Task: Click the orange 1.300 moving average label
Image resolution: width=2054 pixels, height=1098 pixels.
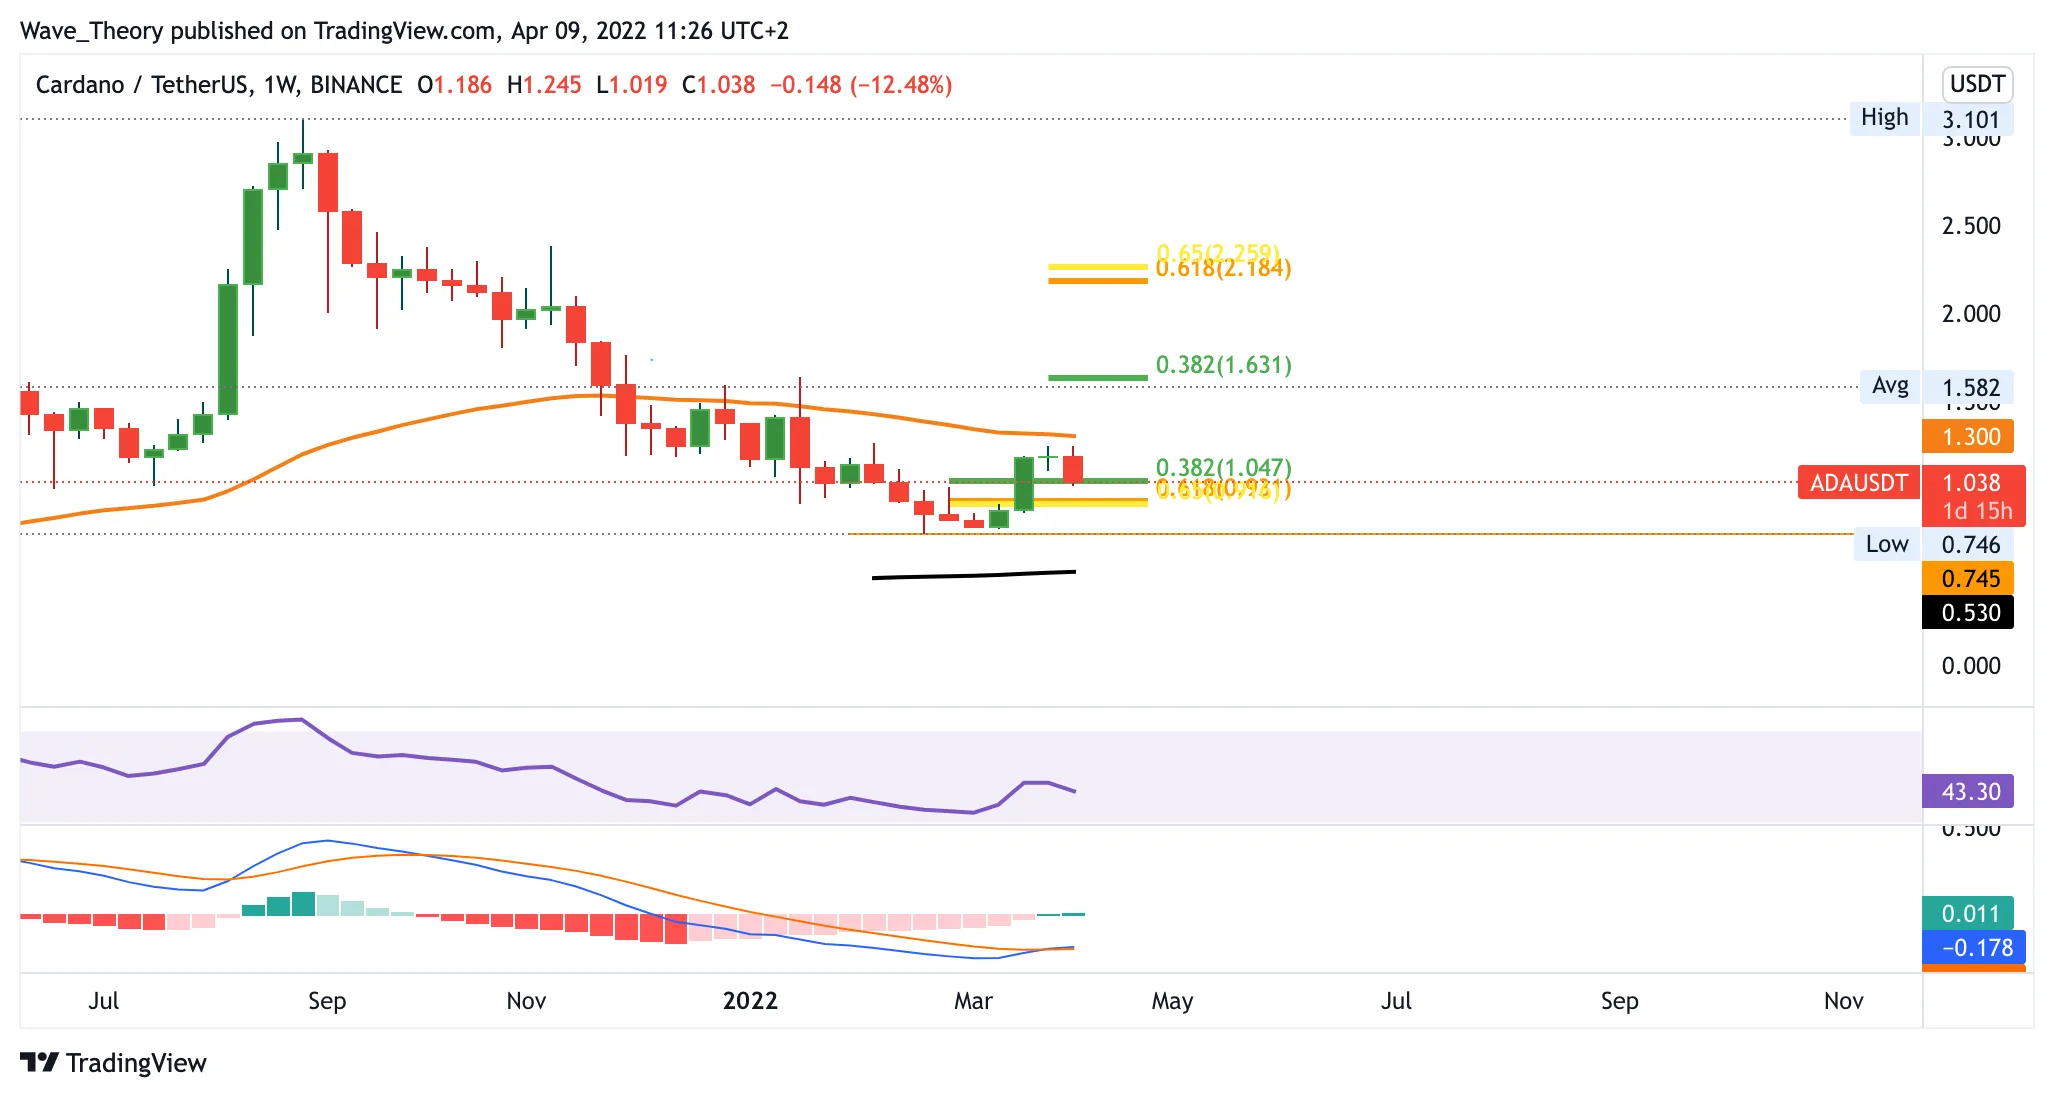Action: 1968,436
